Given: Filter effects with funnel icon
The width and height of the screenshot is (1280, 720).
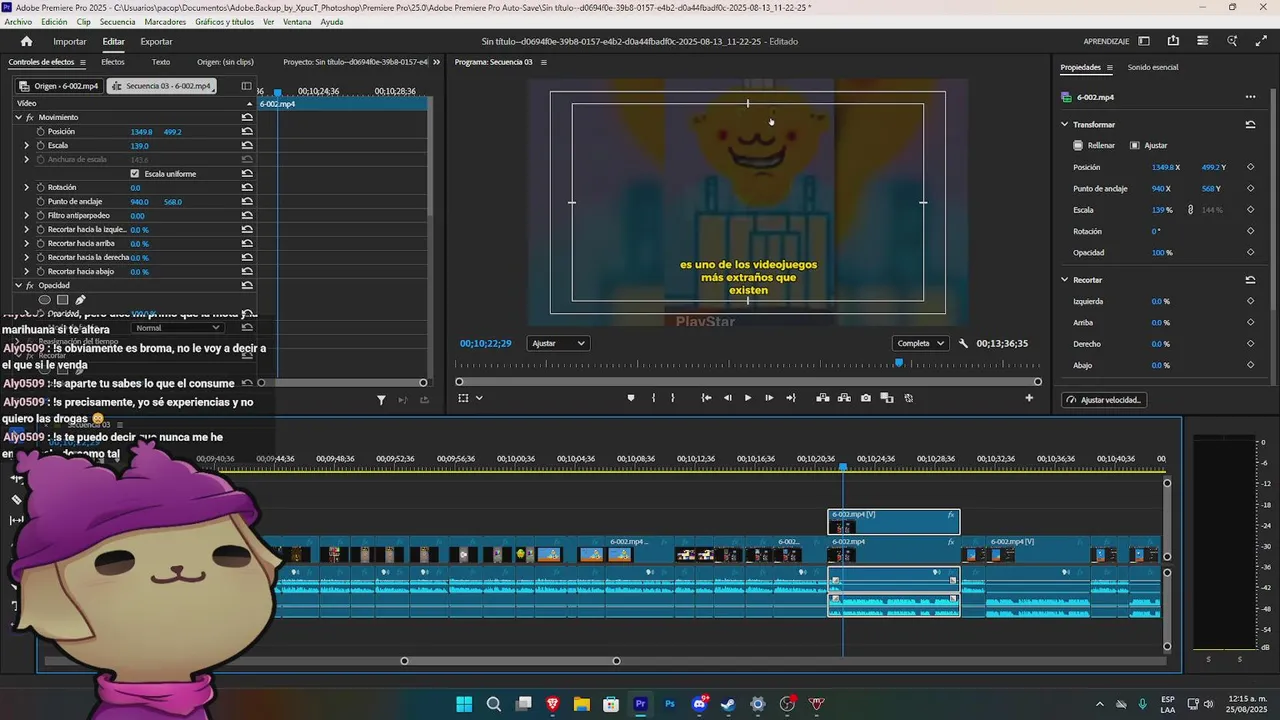Looking at the screenshot, I should click(x=381, y=400).
